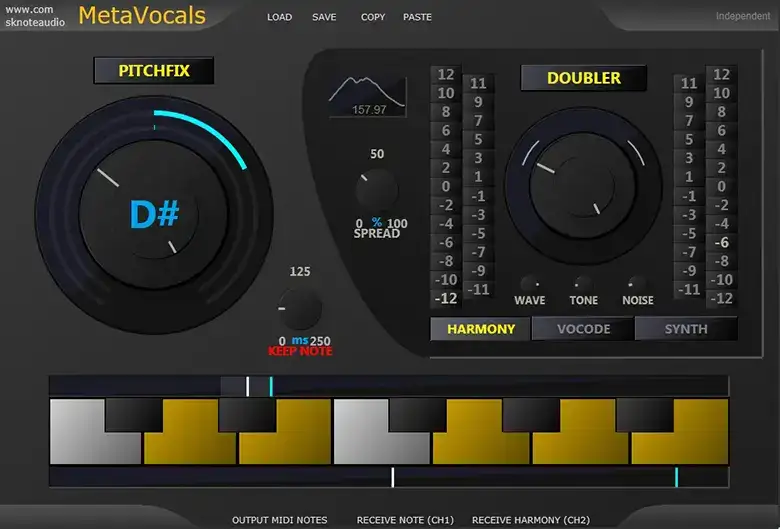
Task: Select interval 8 in left harmony column
Action: pos(446,111)
